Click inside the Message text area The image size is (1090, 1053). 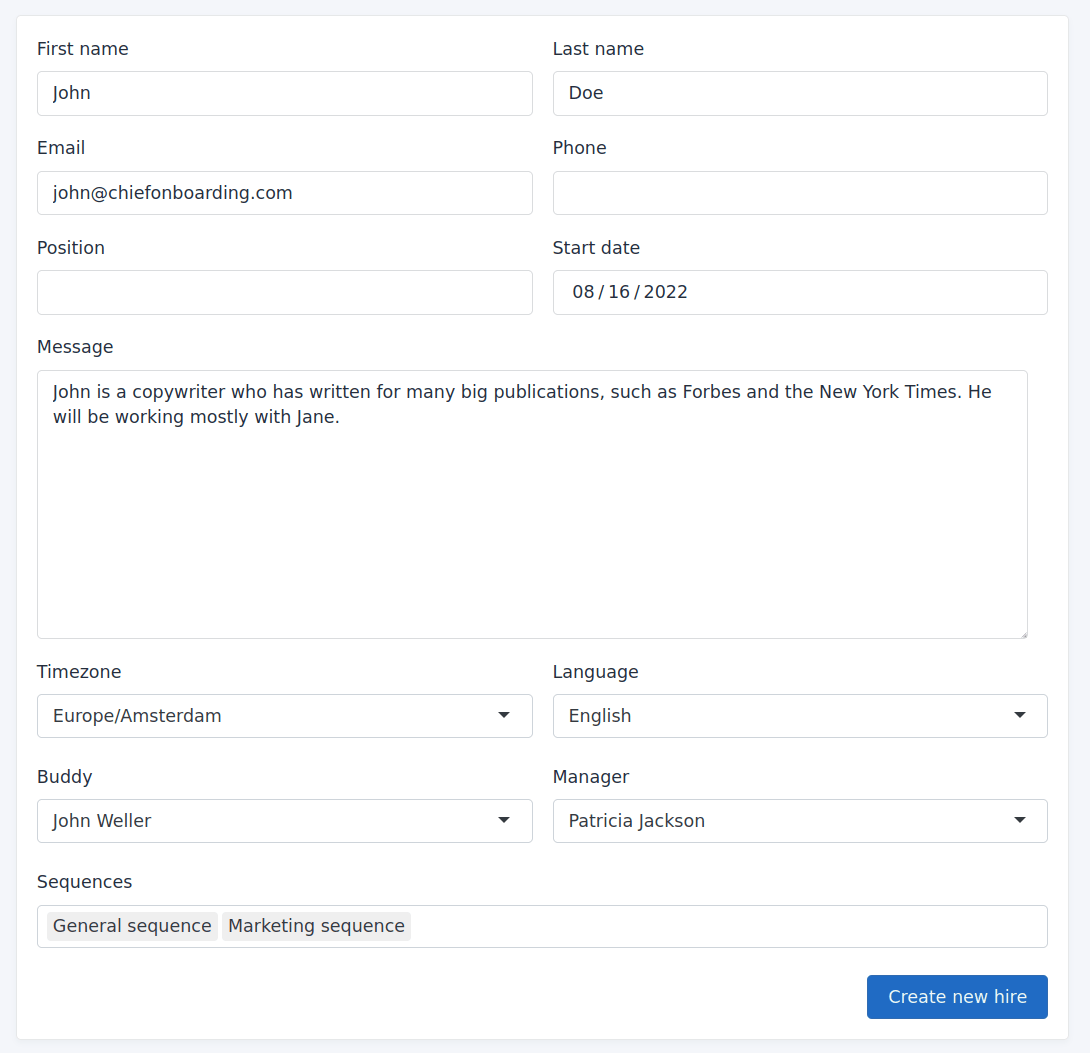click(531, 520)
